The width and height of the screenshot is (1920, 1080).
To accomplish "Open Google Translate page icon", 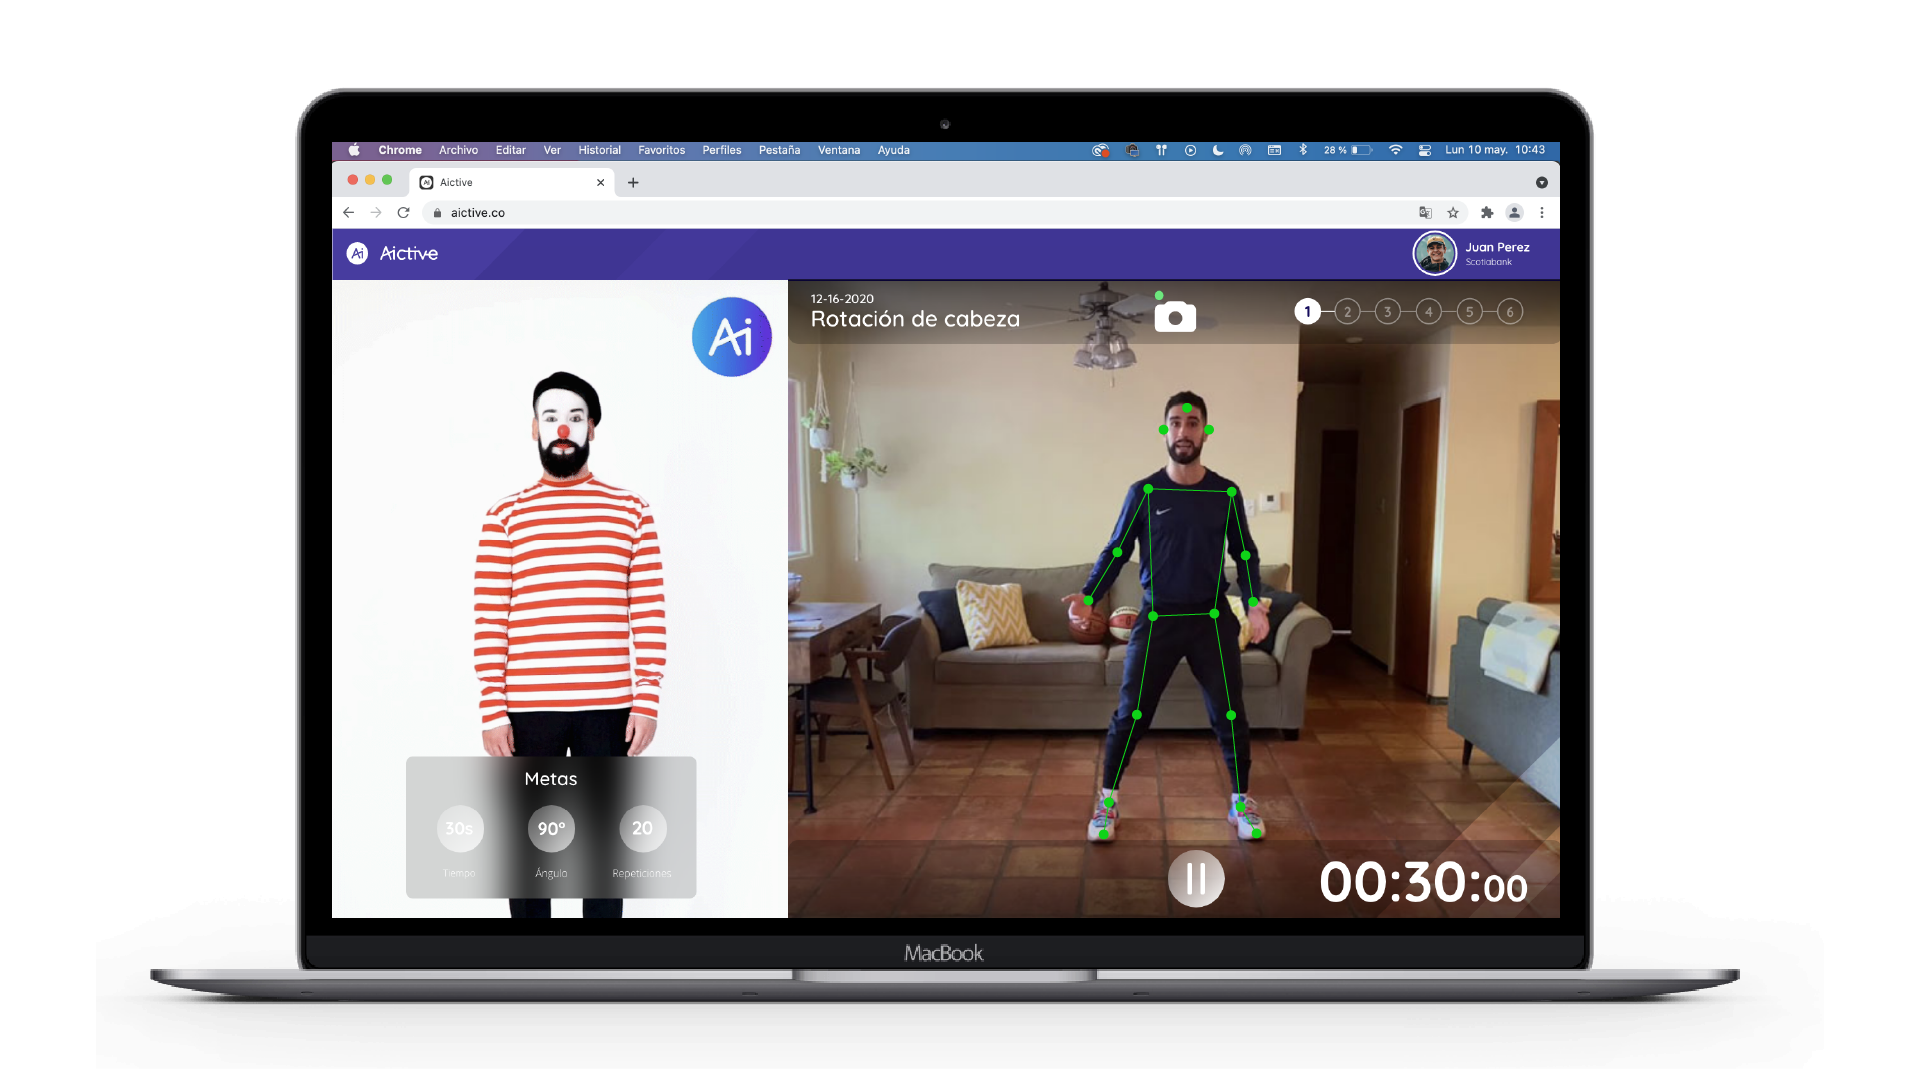I will tap(1425, 213).
